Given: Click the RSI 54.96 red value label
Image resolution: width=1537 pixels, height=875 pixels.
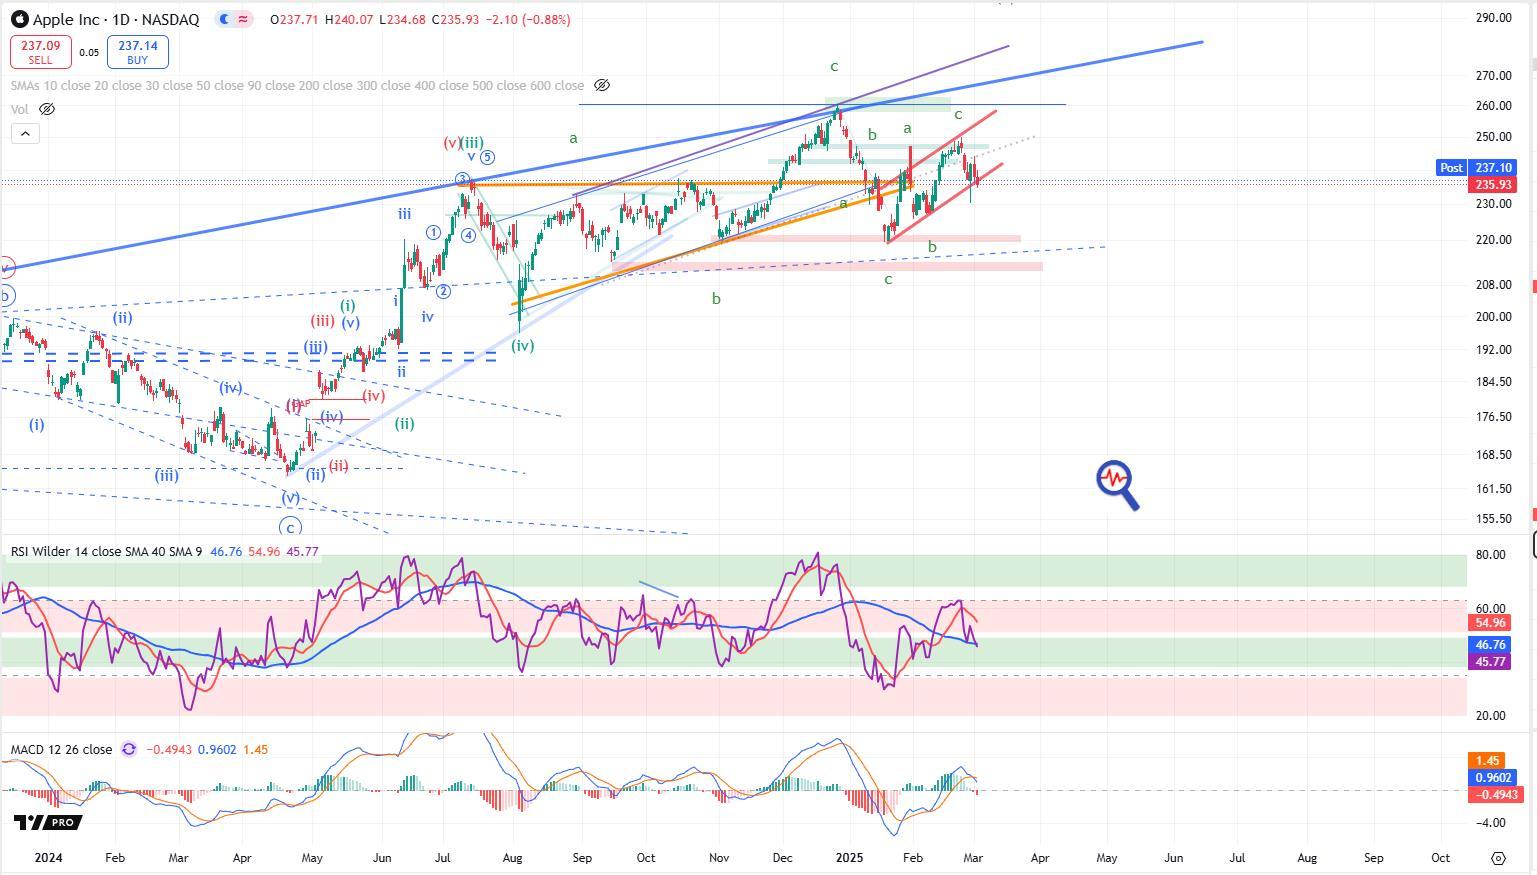Looking at the screenshot, I should tap(1491, 623).
